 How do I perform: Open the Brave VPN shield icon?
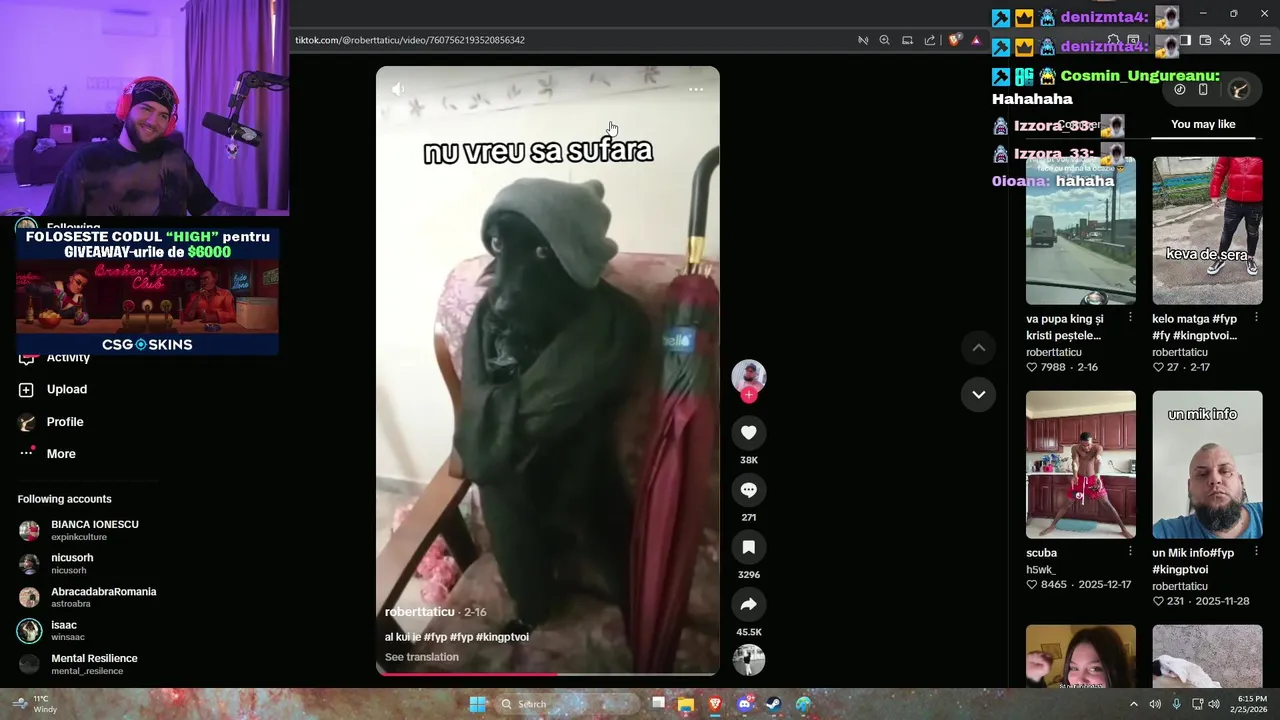pos(1245,40)
